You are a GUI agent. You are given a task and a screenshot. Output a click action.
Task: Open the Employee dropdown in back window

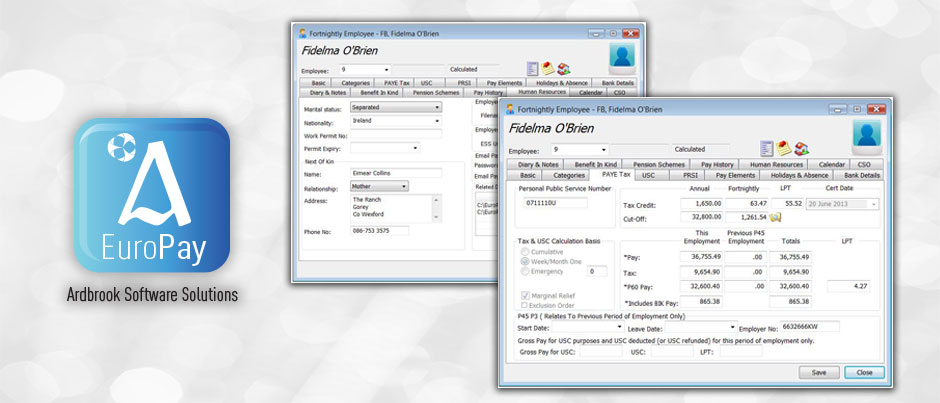click(387, 70)
